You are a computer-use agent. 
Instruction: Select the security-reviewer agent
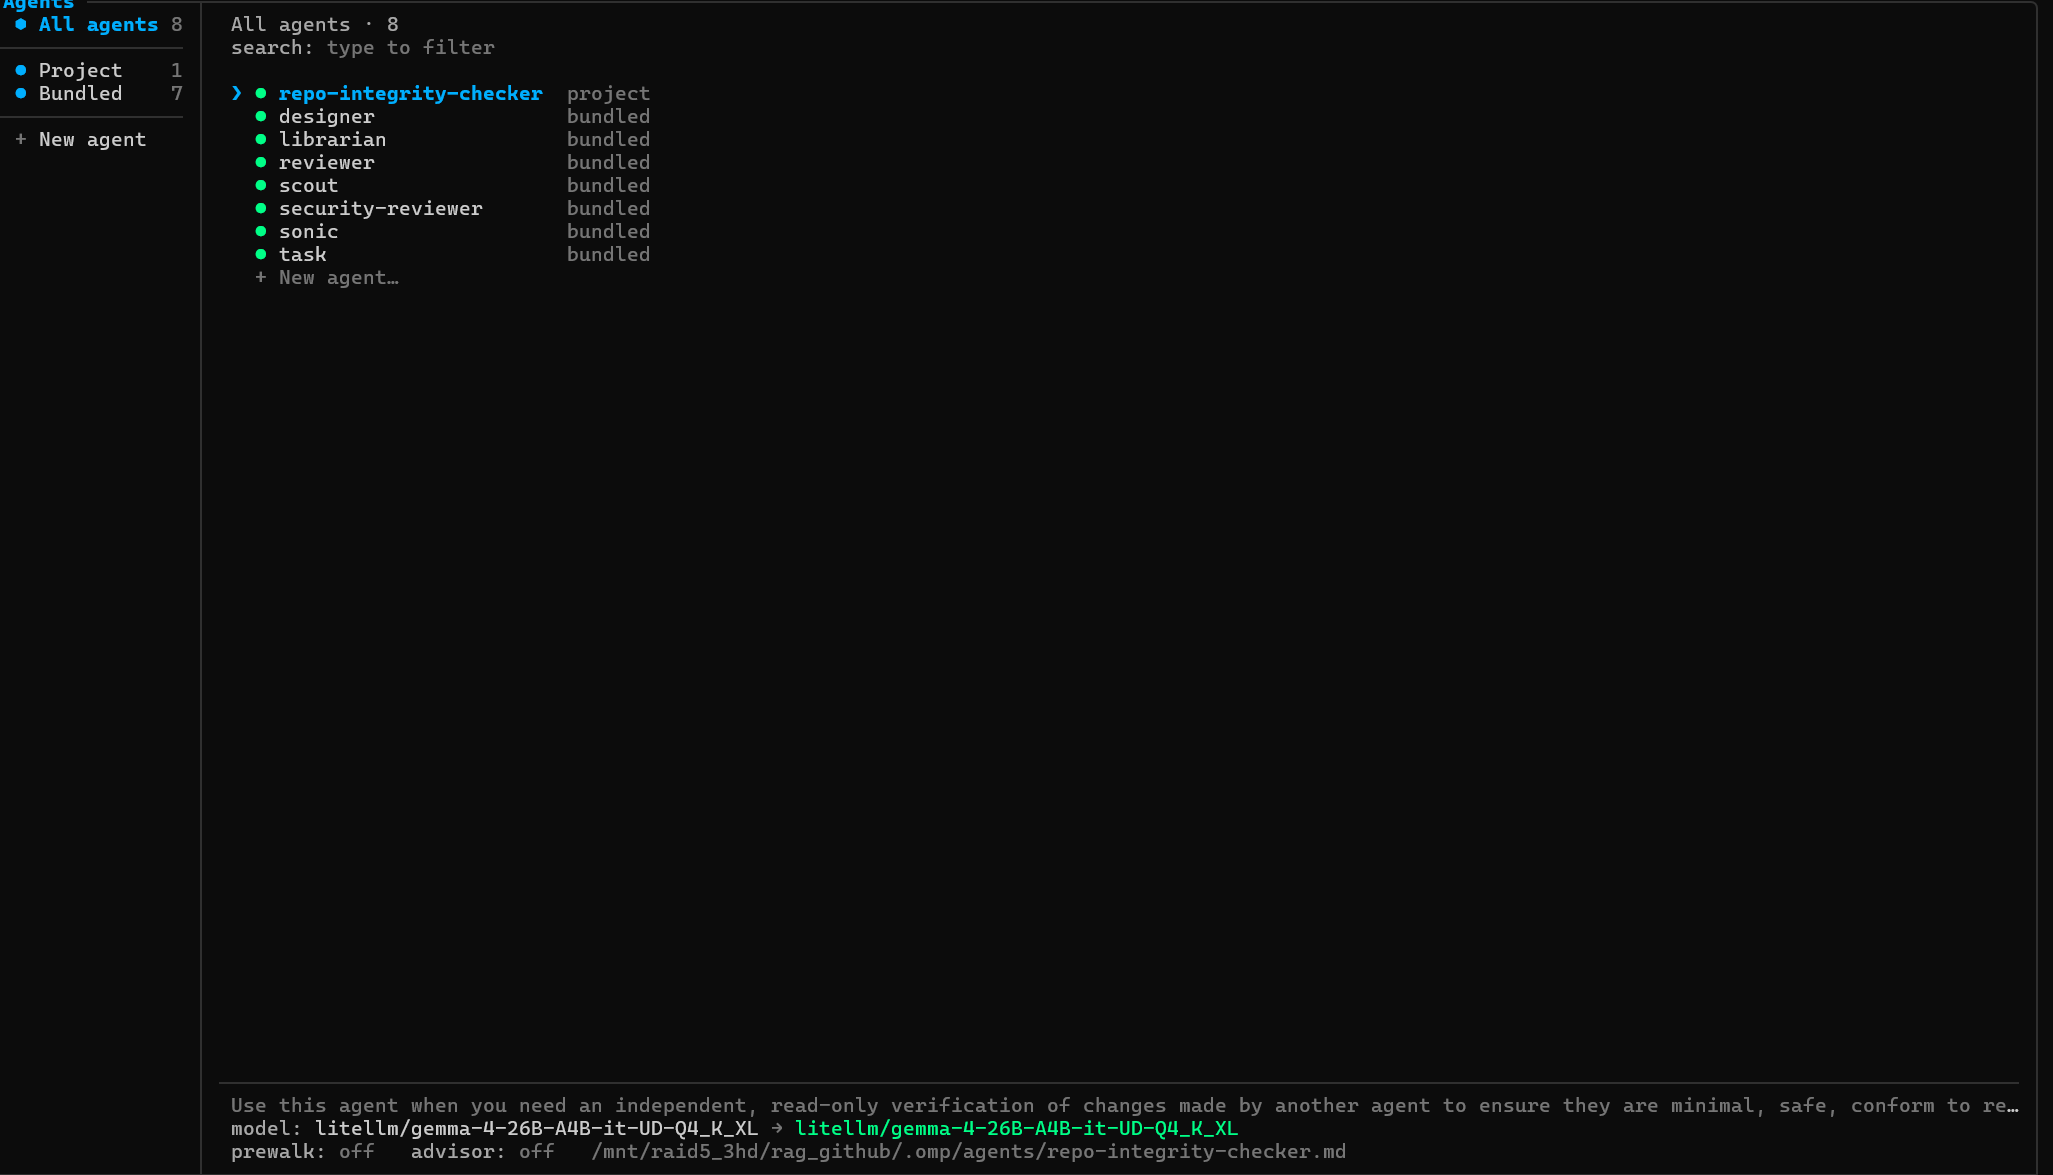[x=381, y=208]
